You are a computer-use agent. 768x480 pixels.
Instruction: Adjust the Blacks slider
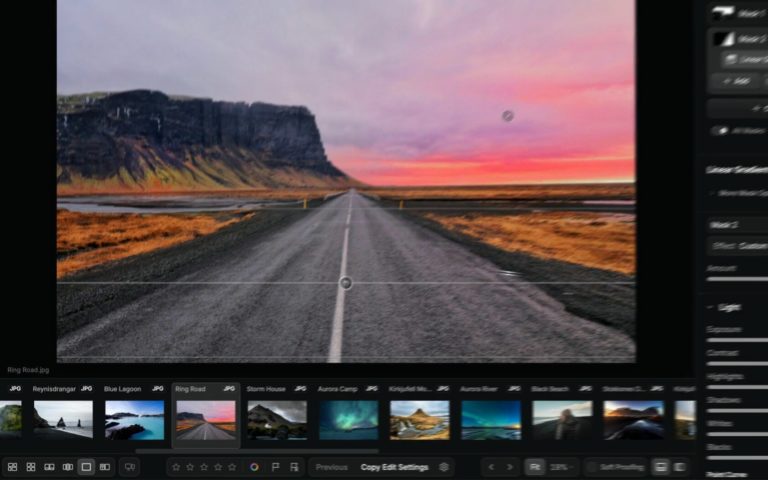click(x=737, y=457)
